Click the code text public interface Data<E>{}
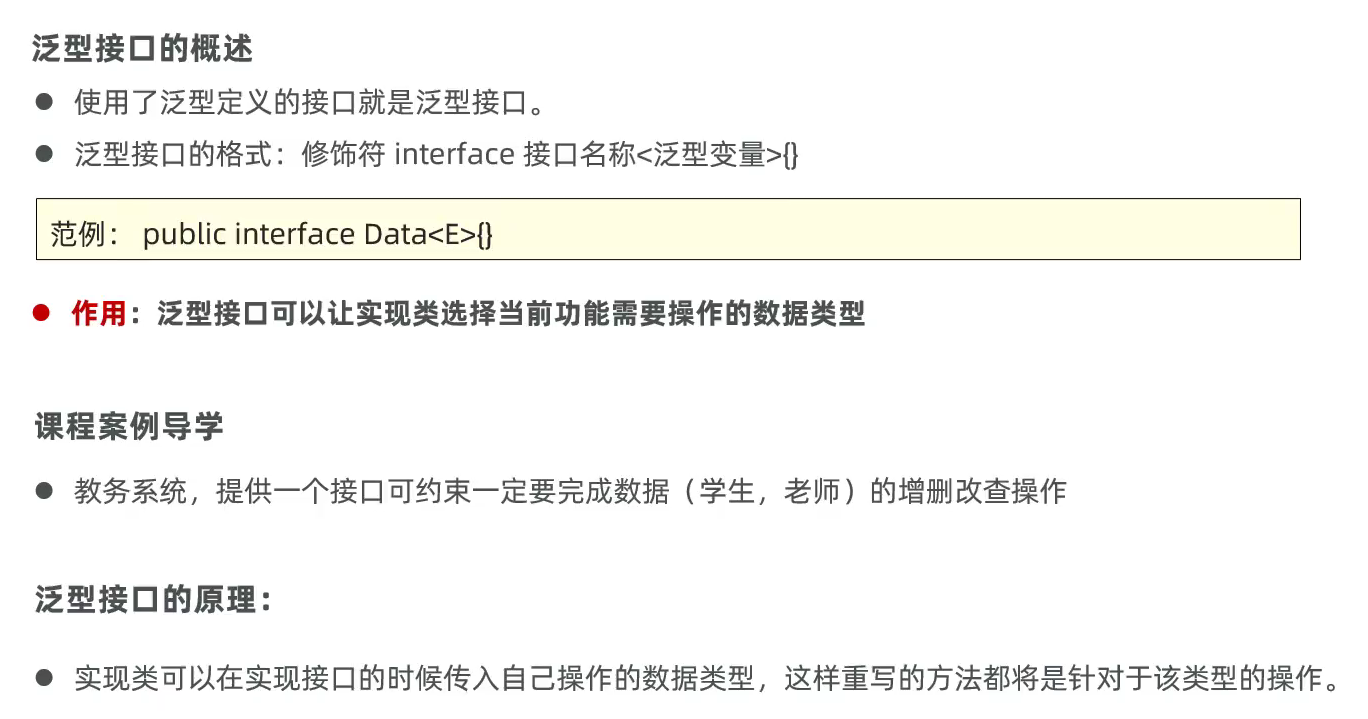 (x=318, y=235)
